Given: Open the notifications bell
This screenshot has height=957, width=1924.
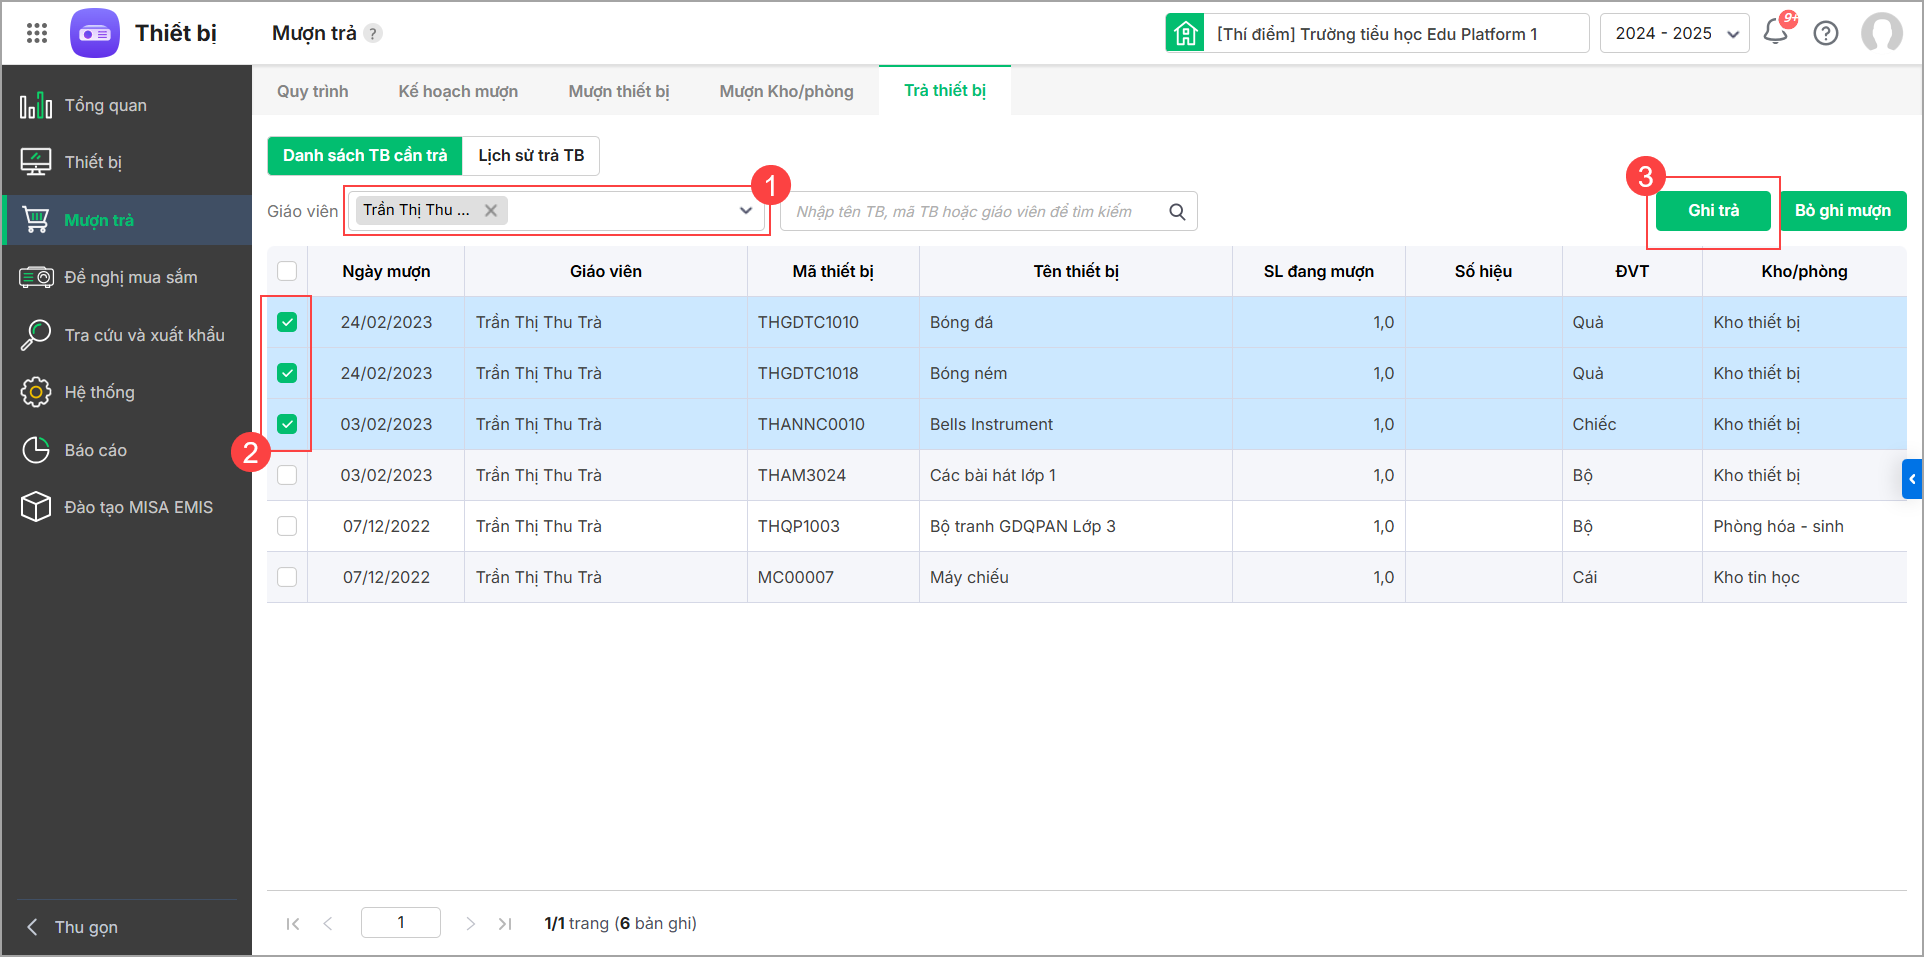Looking at the screenshot, I should [x=1776, y=32].
